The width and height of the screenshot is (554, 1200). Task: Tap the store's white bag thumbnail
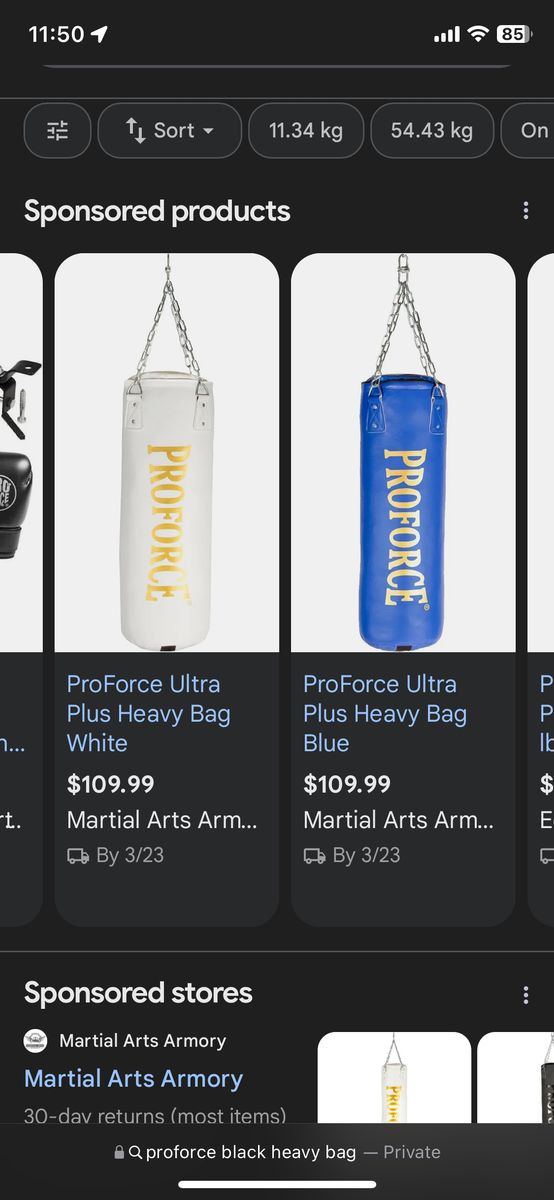[394, 1078]
